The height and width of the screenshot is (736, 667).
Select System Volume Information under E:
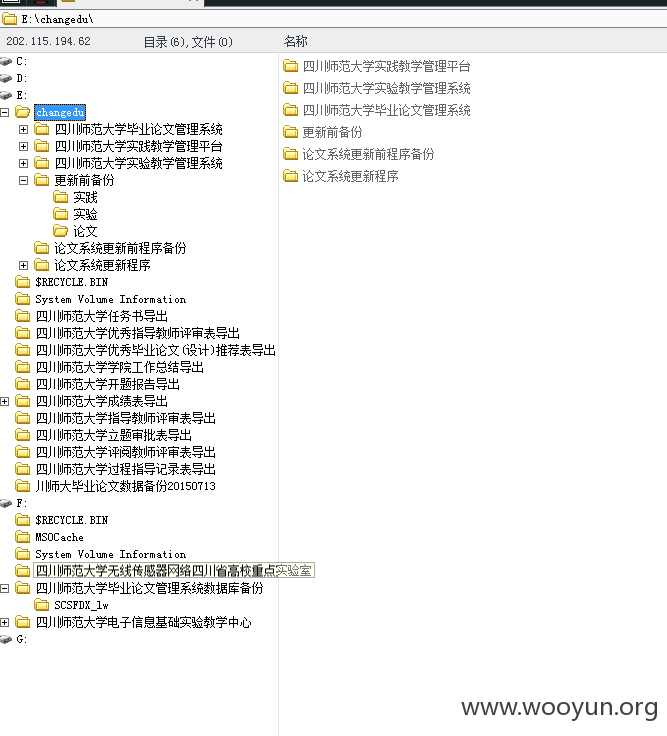pos(111,299)
